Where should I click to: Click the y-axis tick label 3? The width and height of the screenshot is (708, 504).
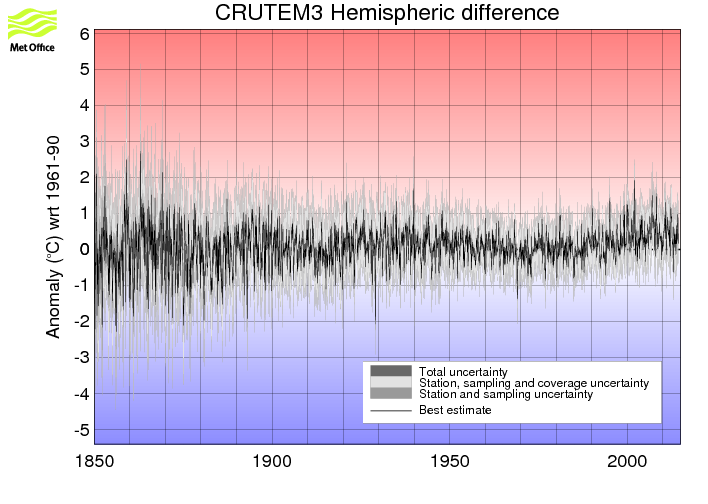pyautogui.click(x=84, y=141)
